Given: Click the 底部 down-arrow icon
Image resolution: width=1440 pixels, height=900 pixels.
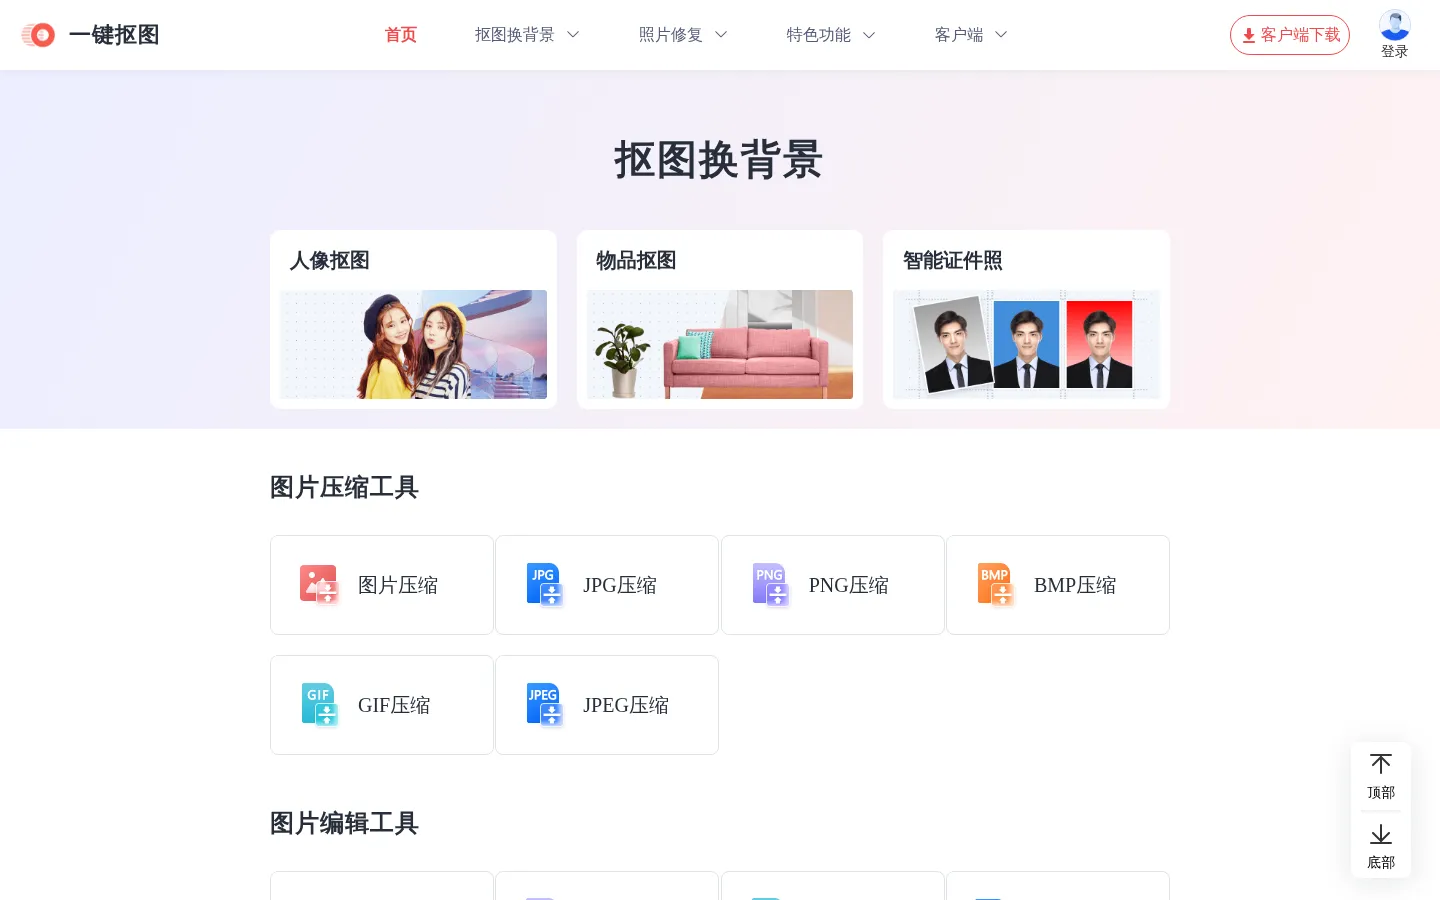Looking at the screenshot, I should point(1381,834).
